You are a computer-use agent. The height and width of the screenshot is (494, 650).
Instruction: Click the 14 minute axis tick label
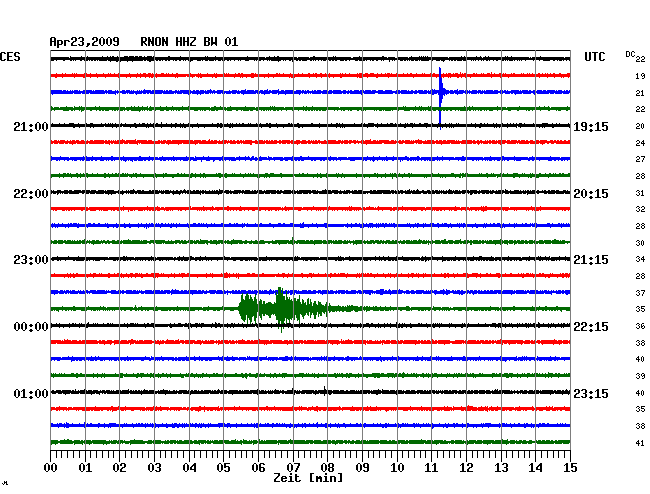(x=536, y=467)
